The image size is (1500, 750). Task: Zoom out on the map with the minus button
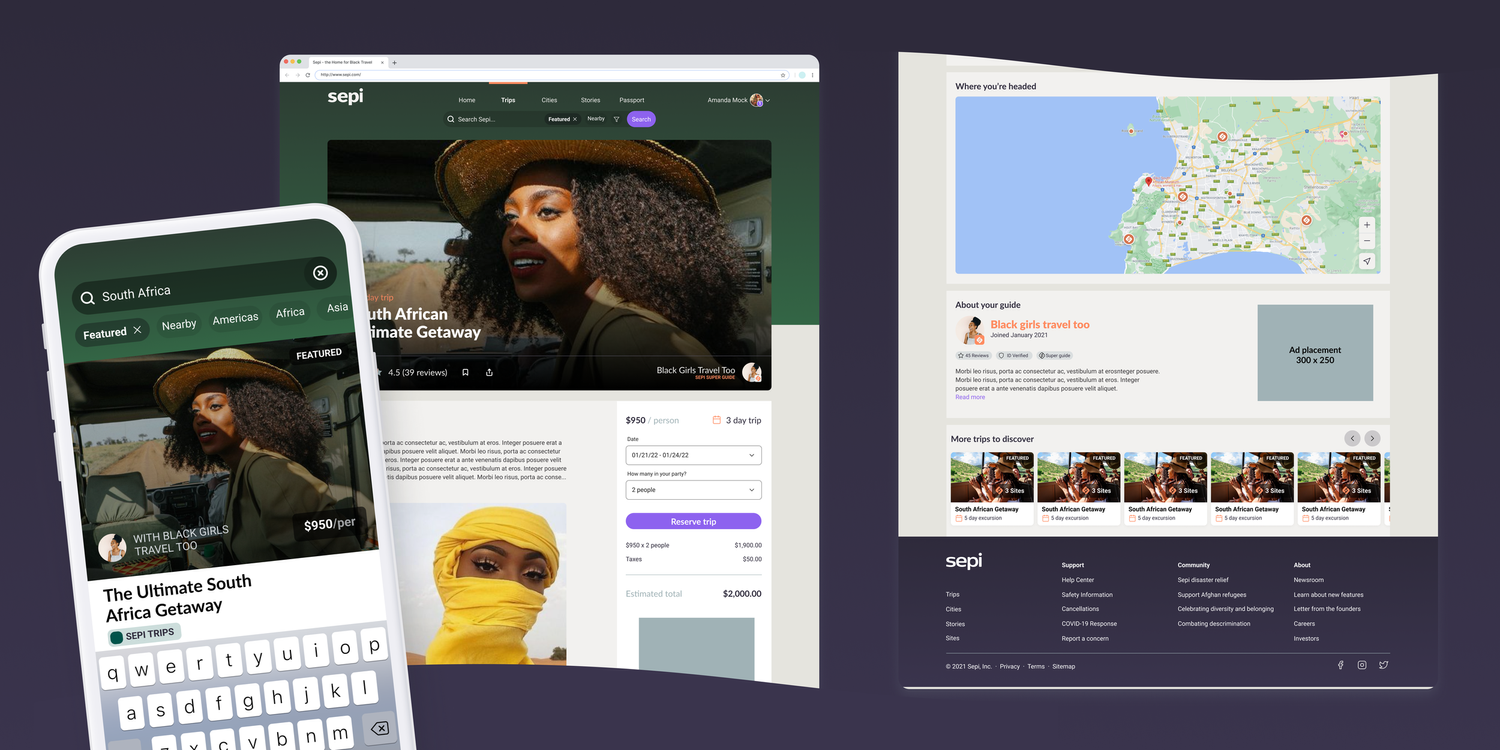click(x=1367, y=241)
